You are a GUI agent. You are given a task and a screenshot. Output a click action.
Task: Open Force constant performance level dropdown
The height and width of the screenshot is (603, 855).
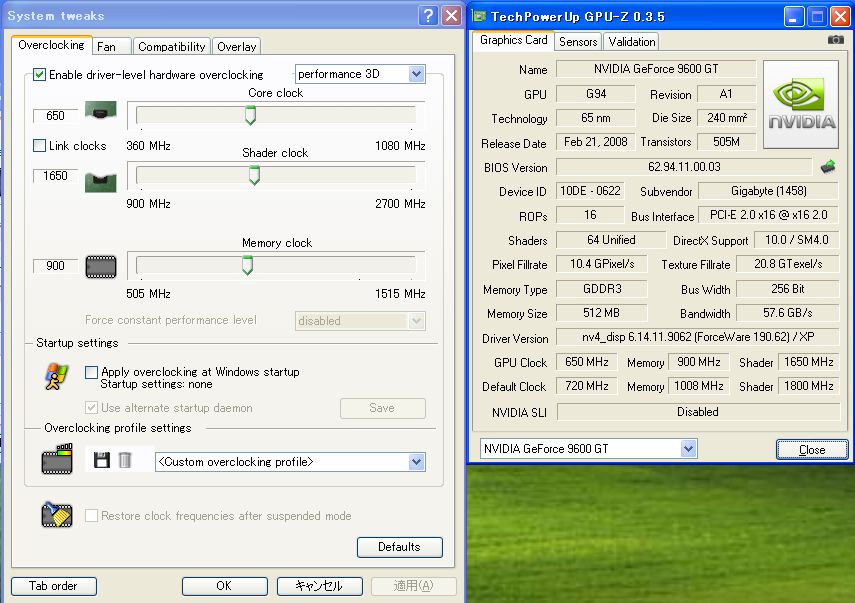point(360,321)
